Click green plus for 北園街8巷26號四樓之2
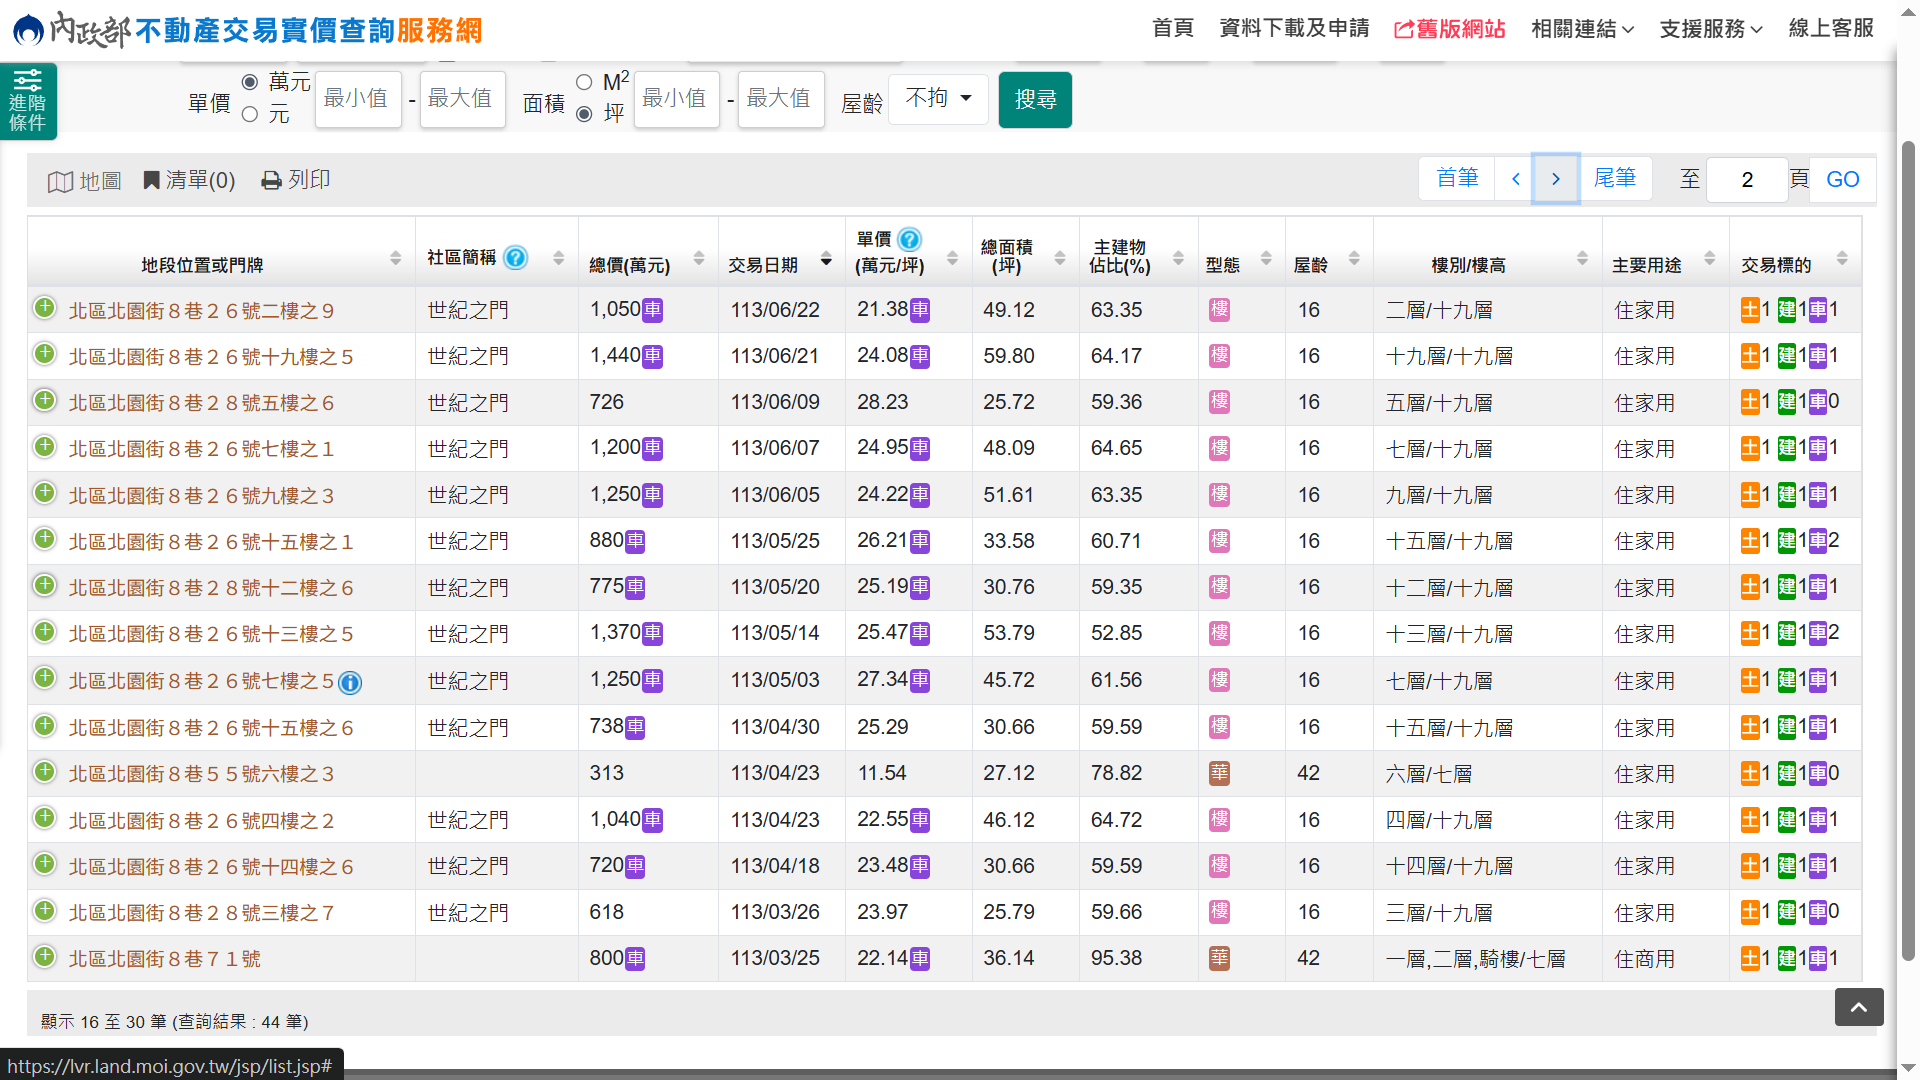 [44, 818]
